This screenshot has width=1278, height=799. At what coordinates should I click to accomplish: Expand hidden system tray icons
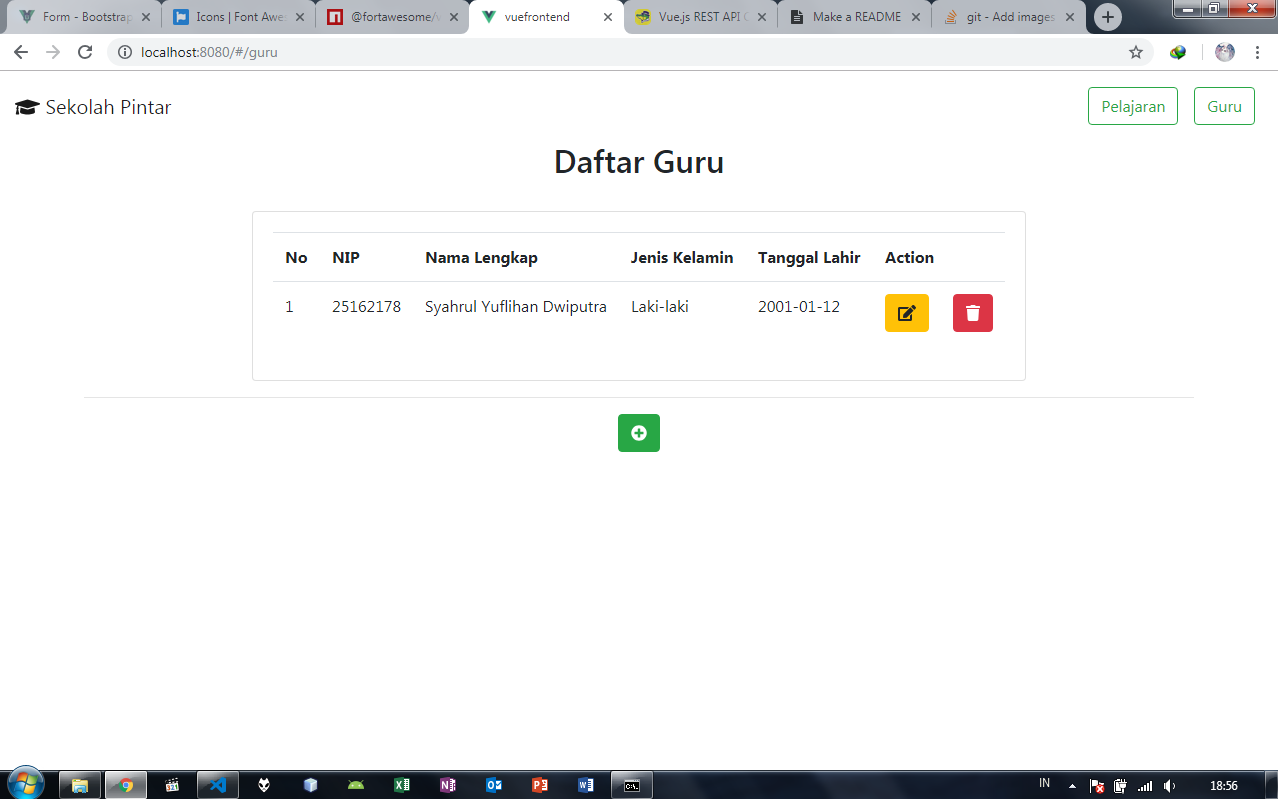[x=1071, y=785]
